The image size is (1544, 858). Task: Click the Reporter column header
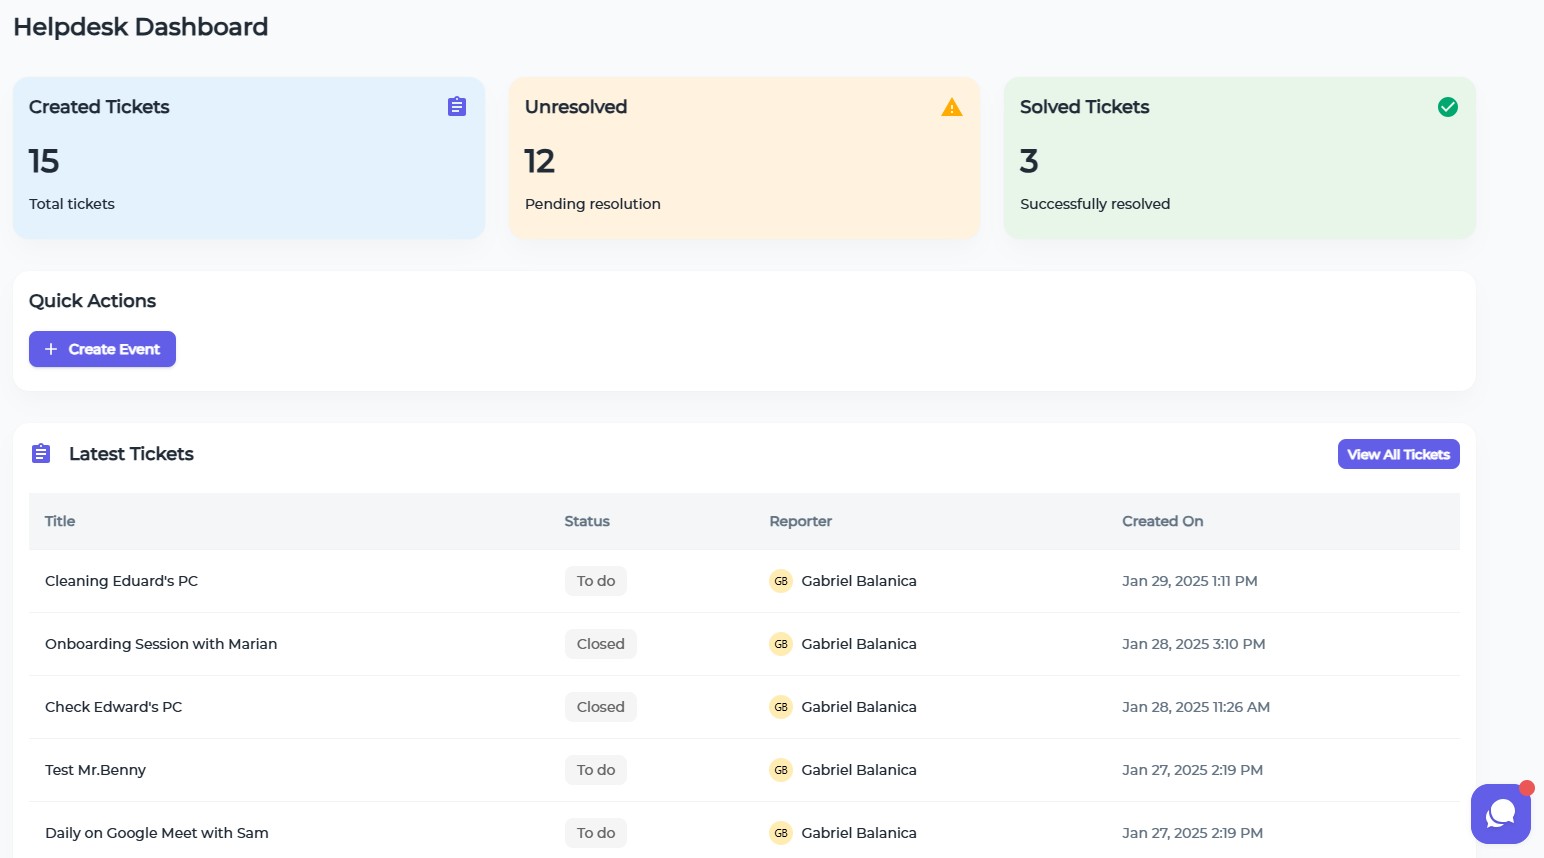800,521
